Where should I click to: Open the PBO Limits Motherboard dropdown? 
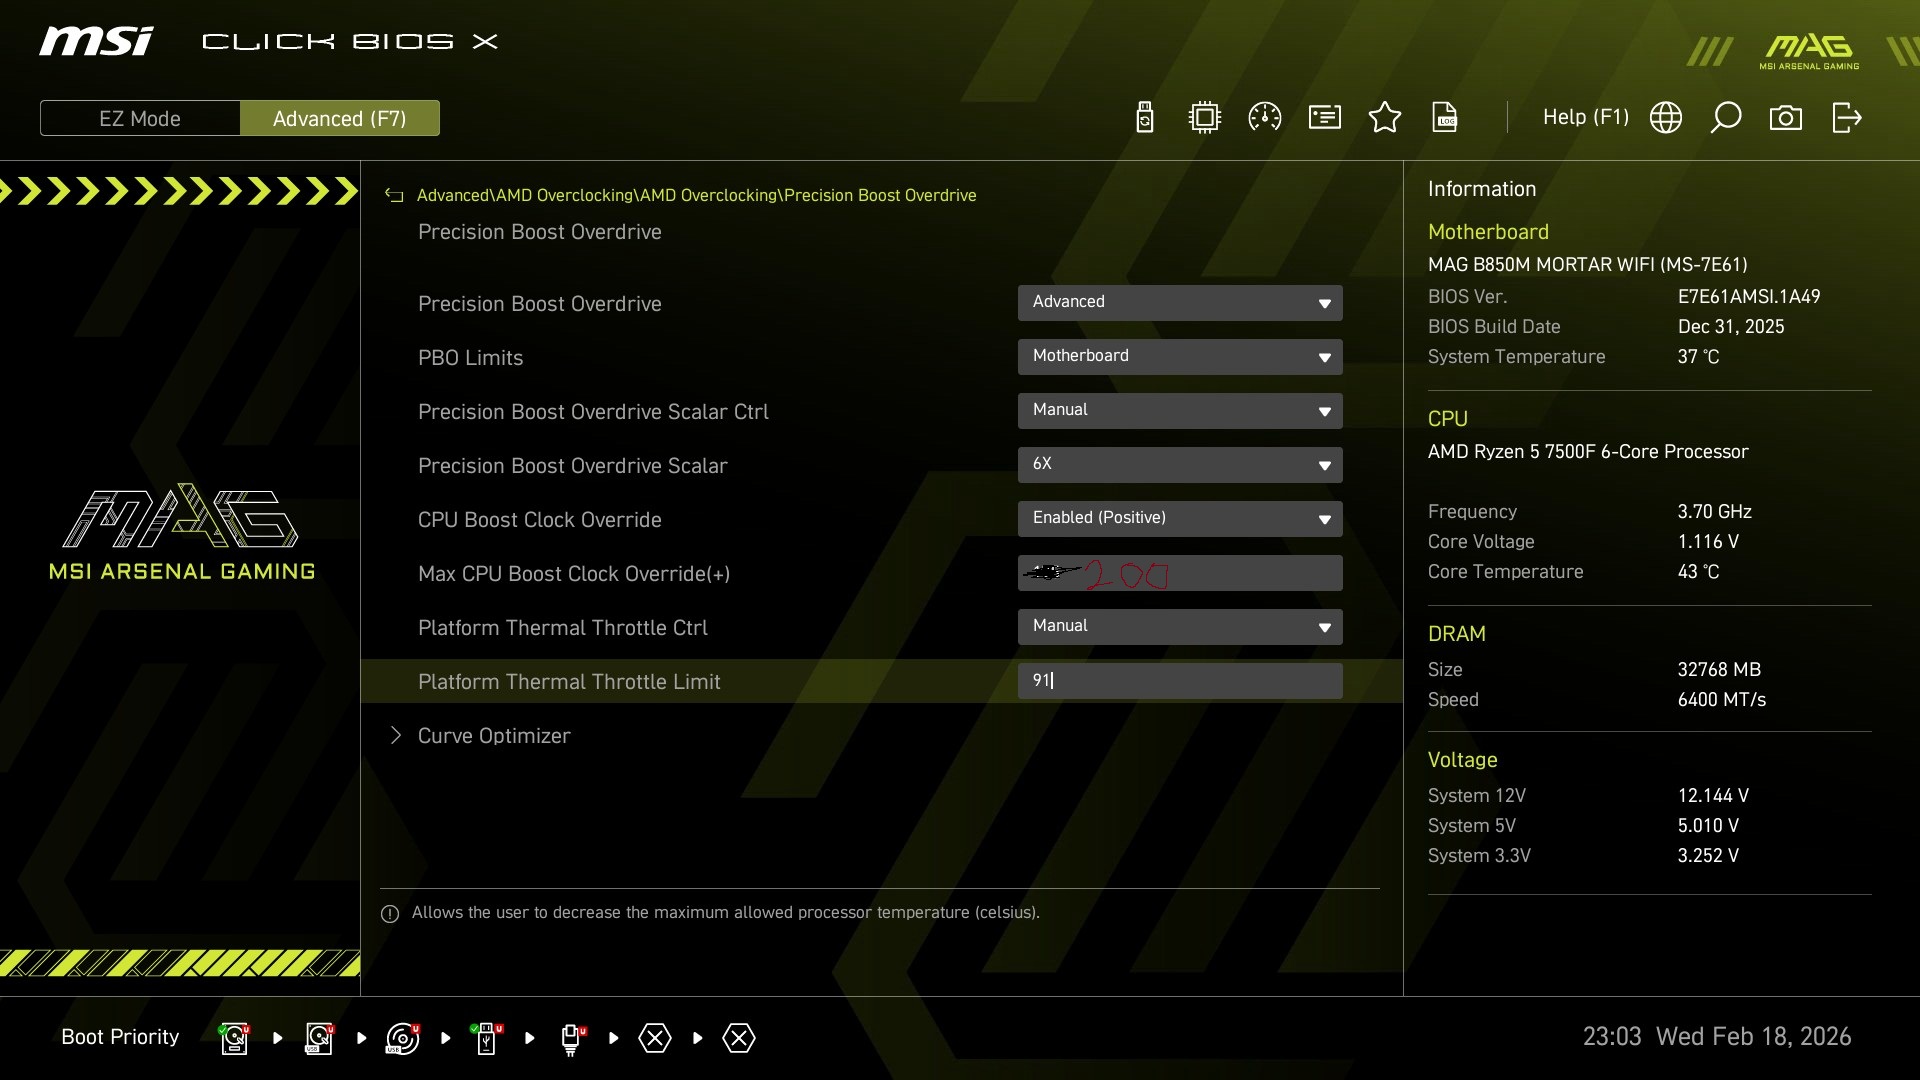[x=1180, y=356]
